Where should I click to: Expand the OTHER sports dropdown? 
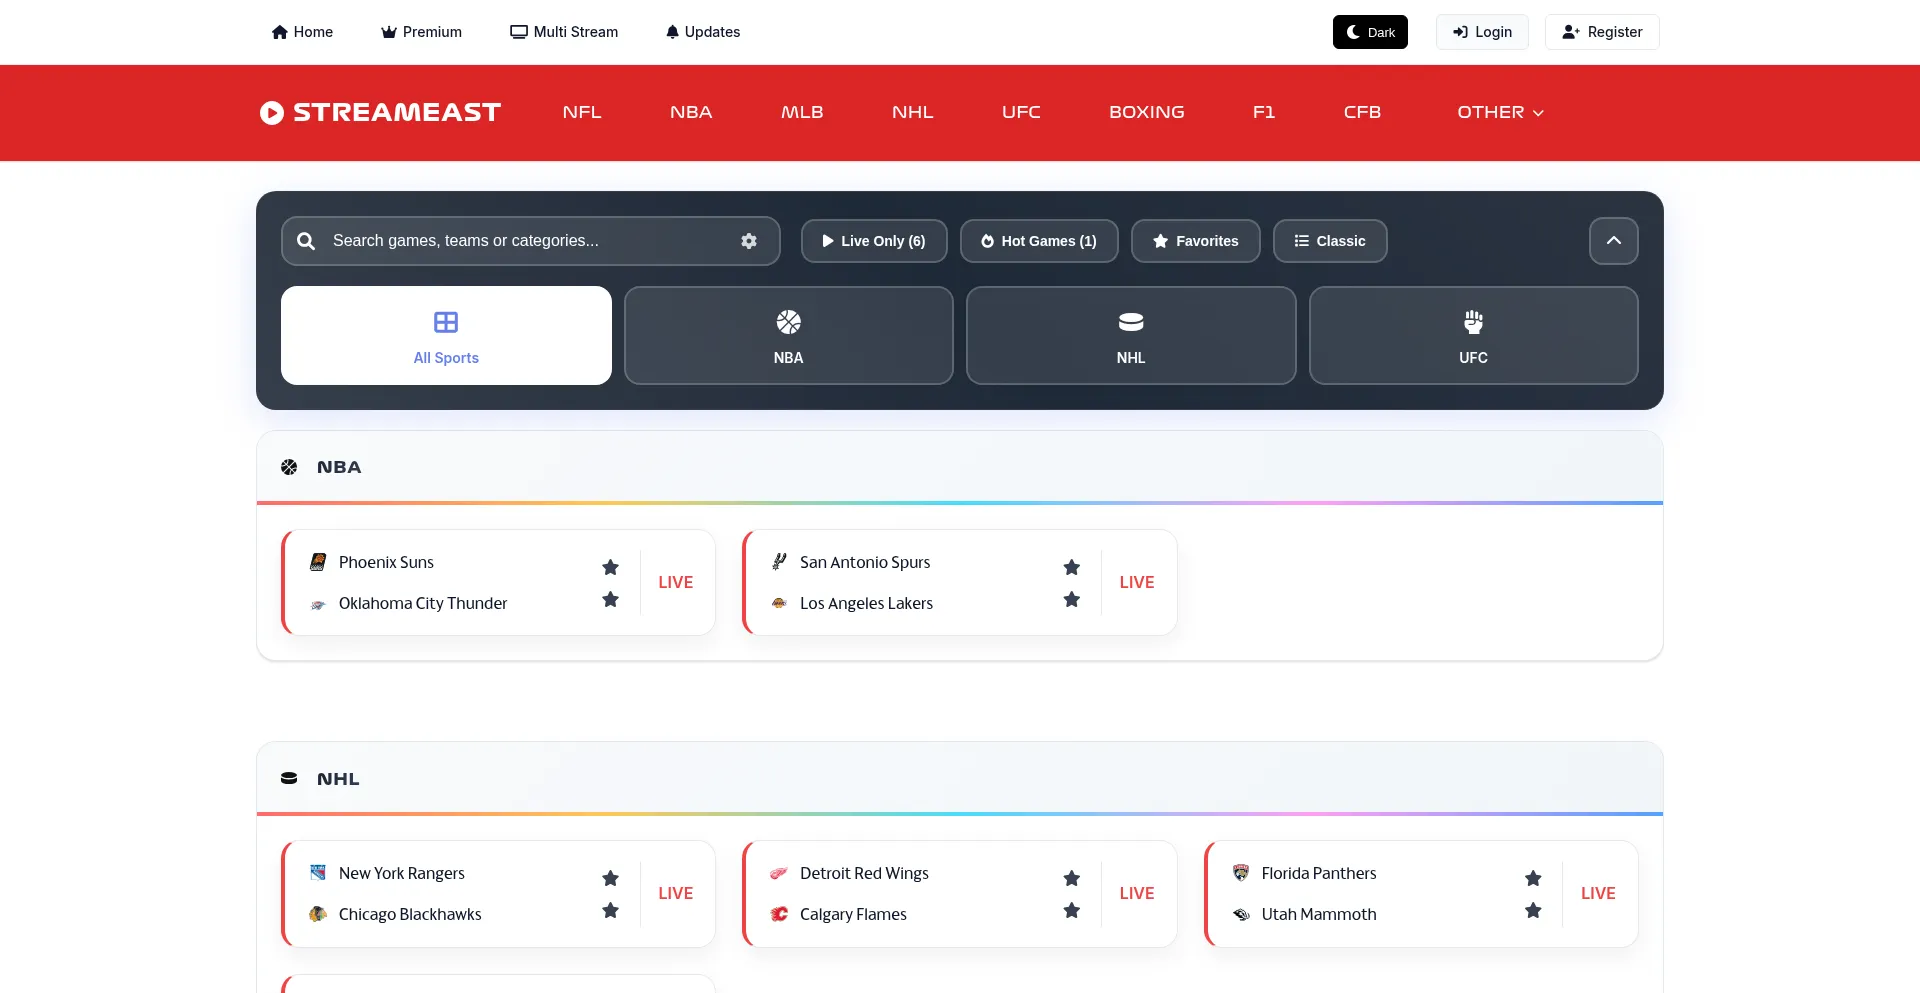click(1500, 112)
